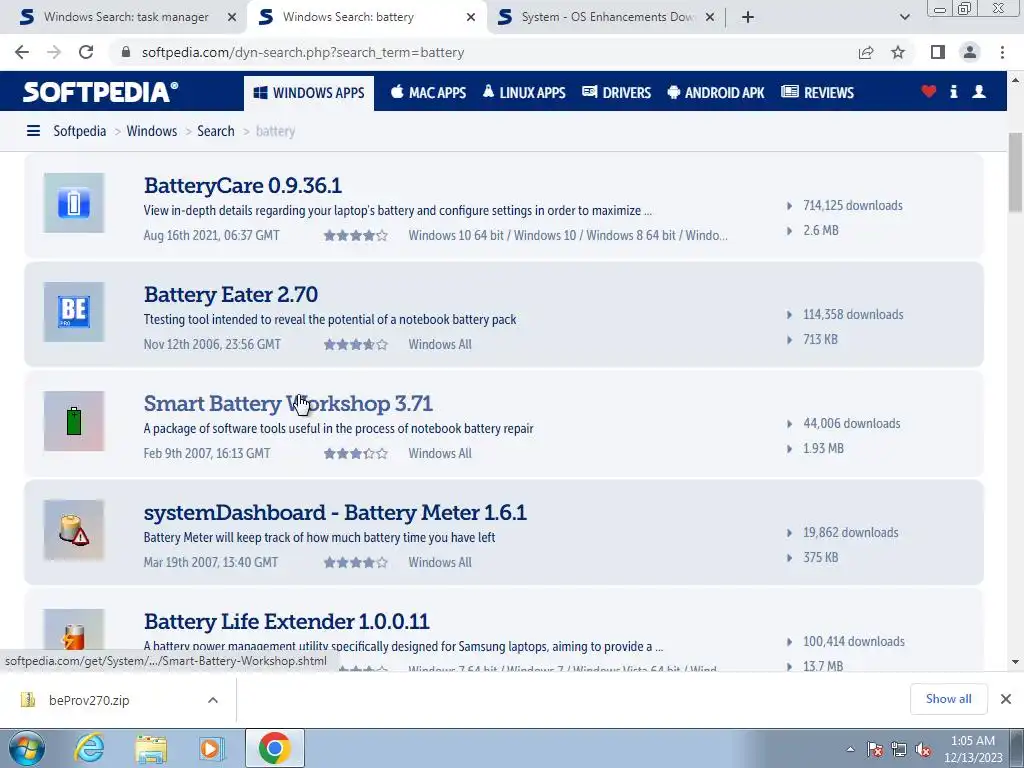Click the Battery Eater star rating

(x=356, y=345)
